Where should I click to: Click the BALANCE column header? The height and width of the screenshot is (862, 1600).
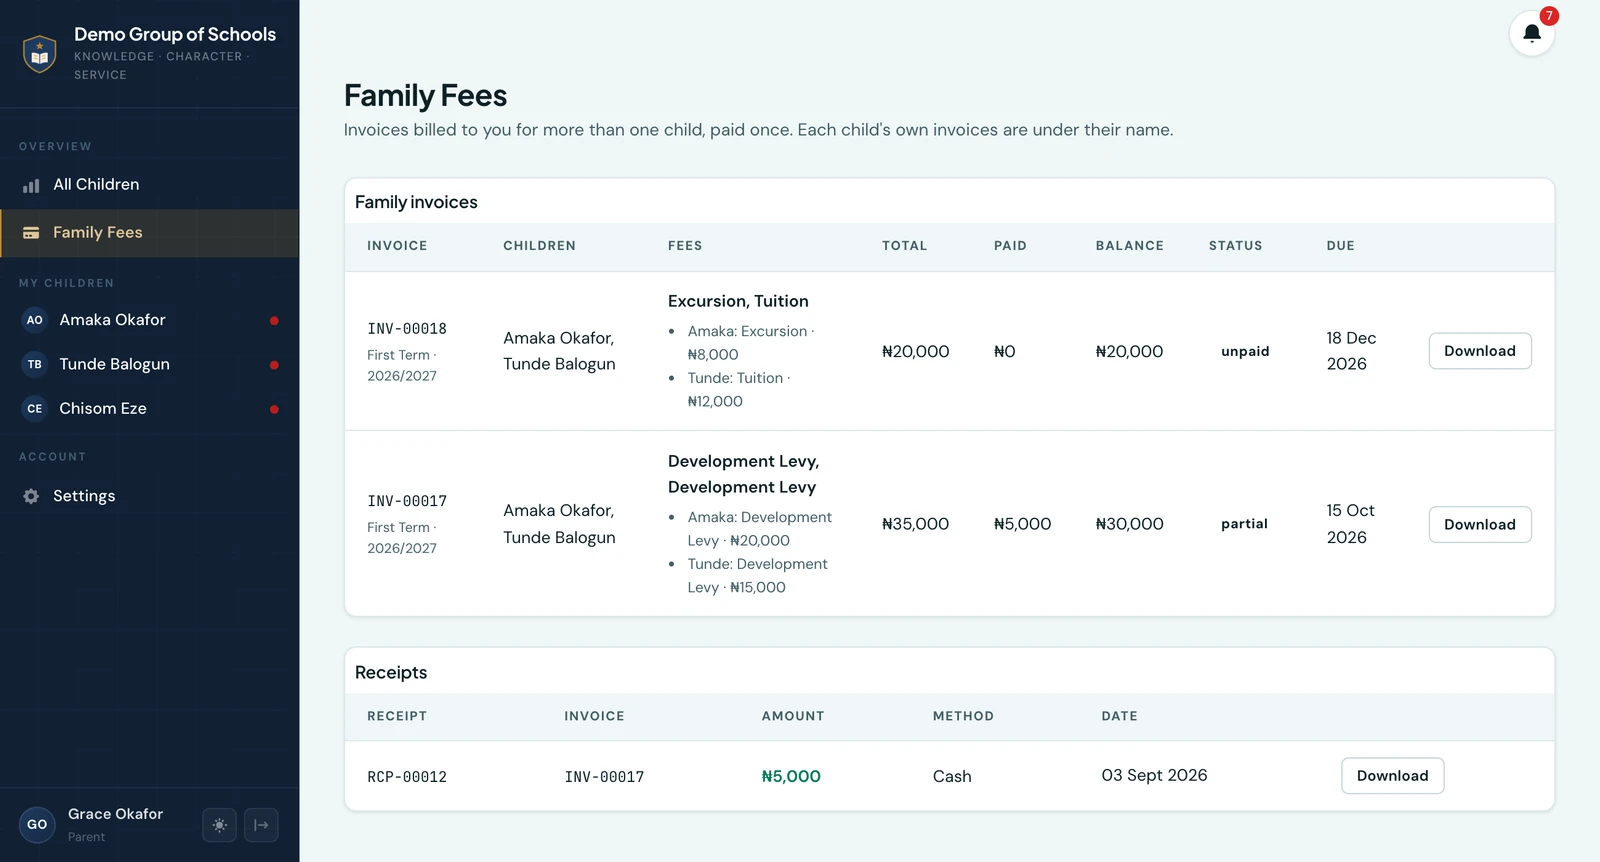coord(1129,246)
